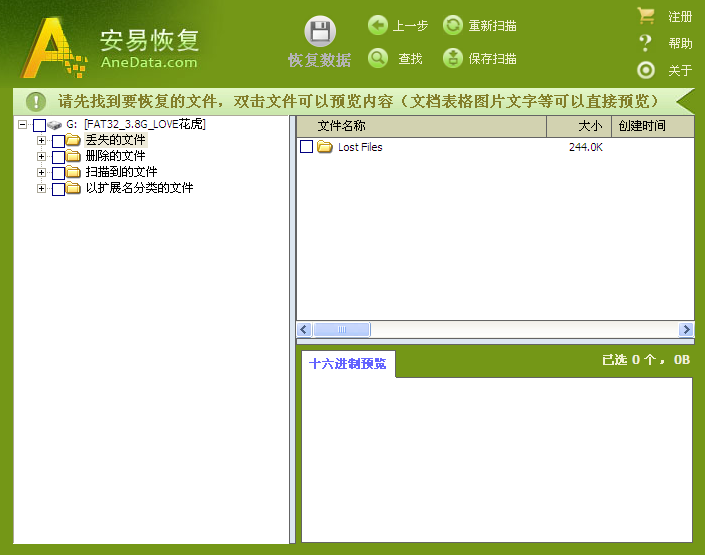This screenshot has height=555, width=705.
Task: Click the Rescan (重新扫描) icon
Action: (453, 25)
